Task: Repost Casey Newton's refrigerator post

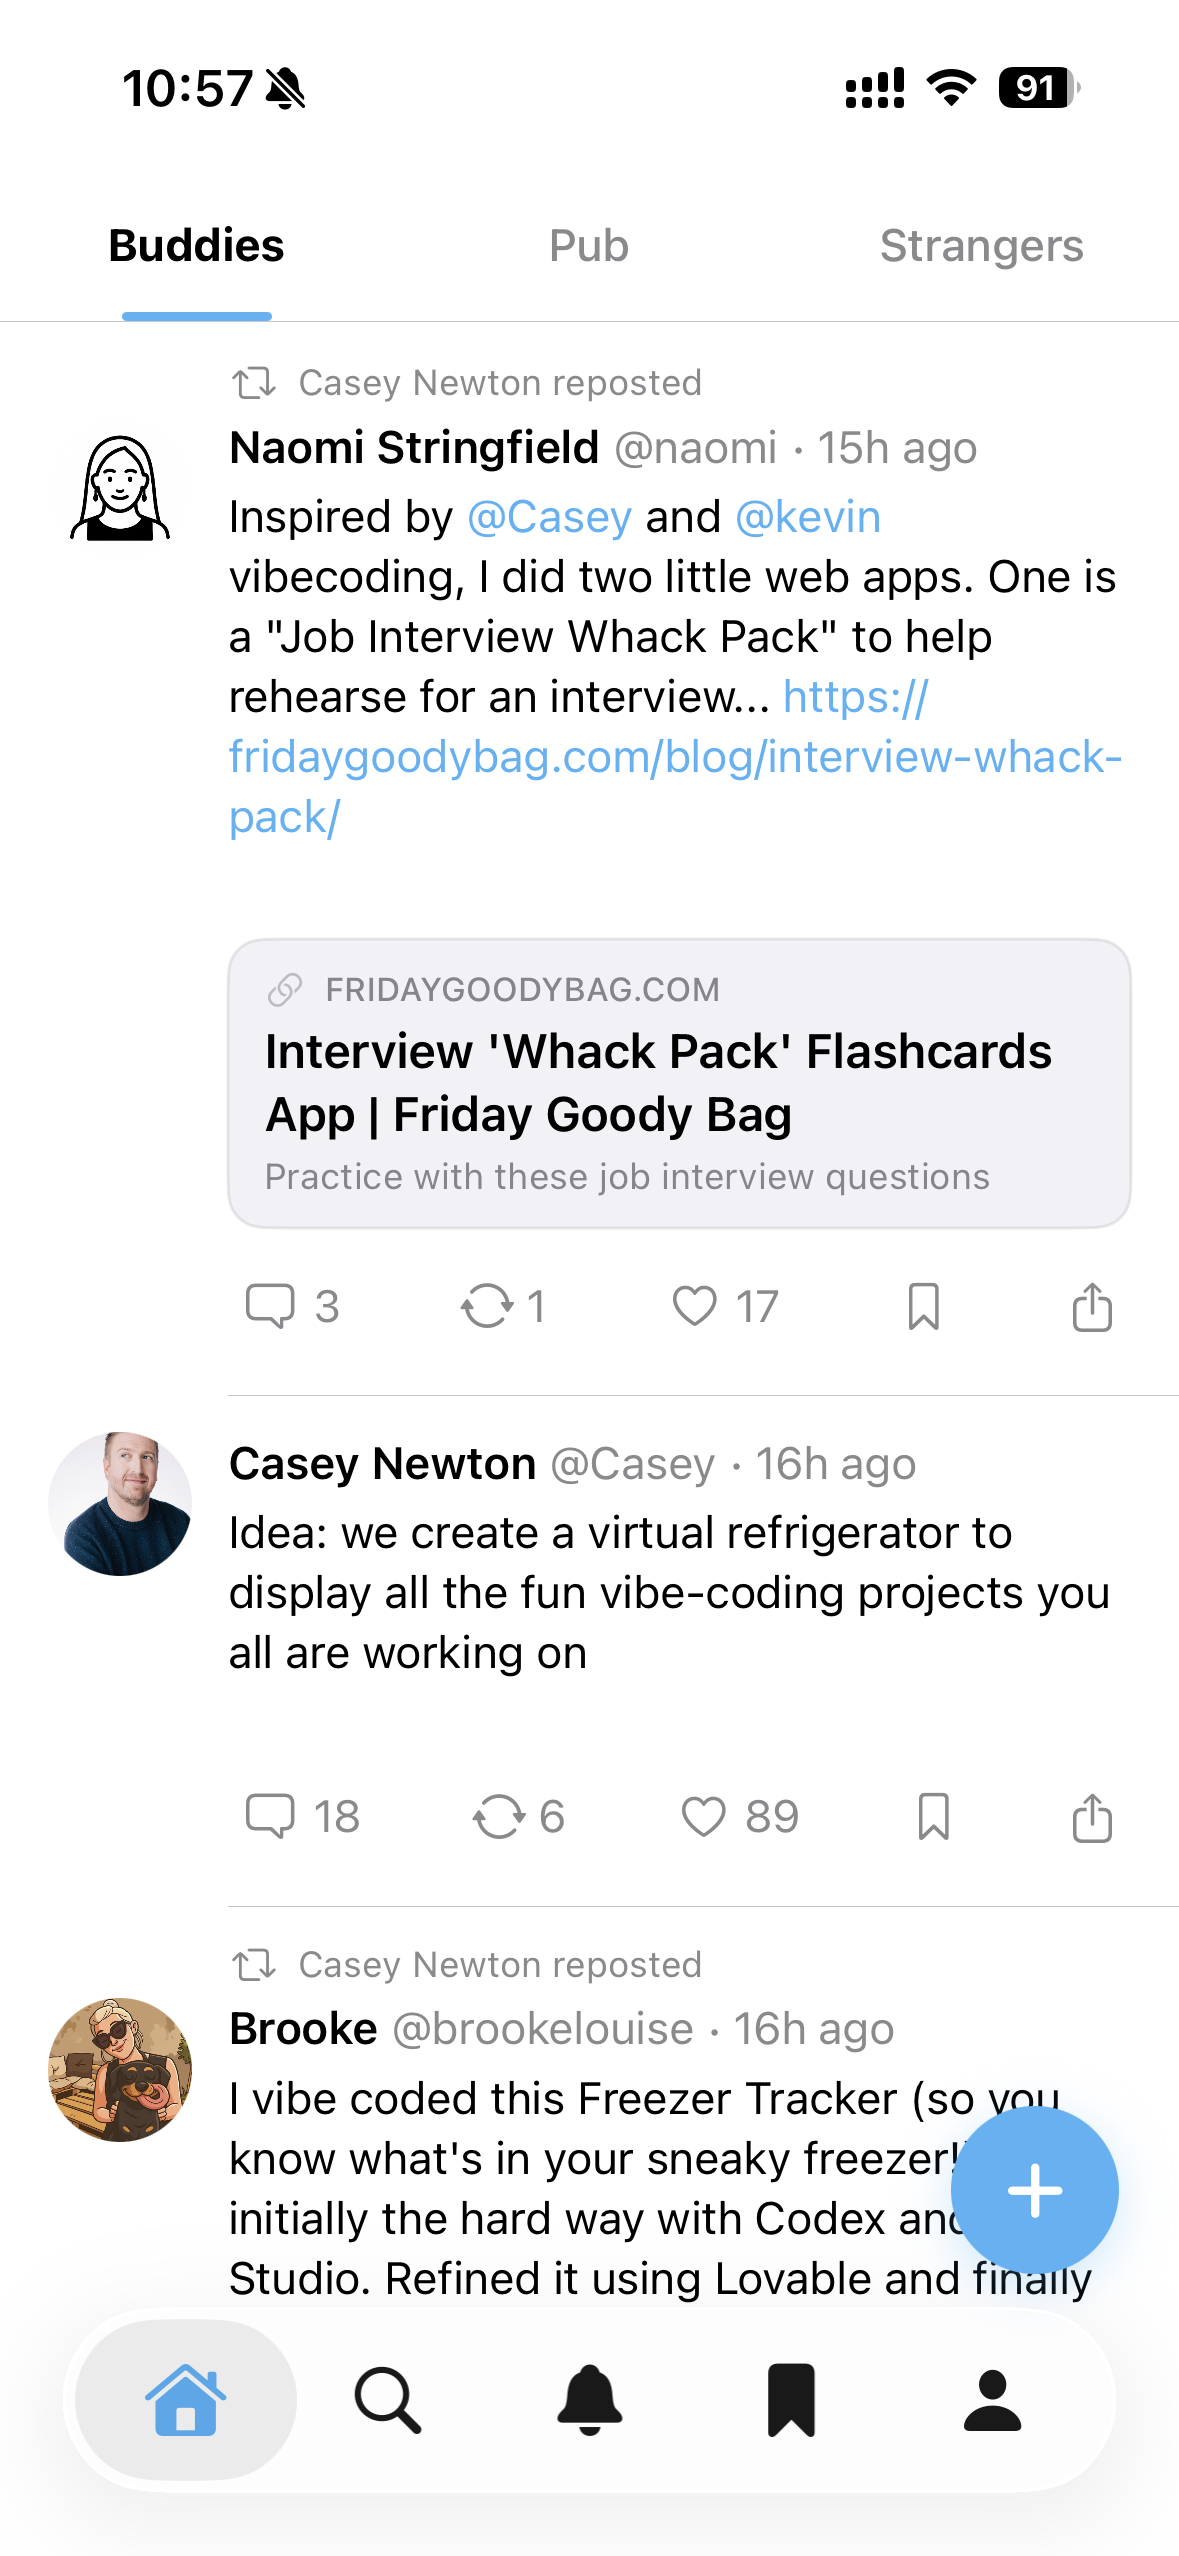Action: point(498,1816)
